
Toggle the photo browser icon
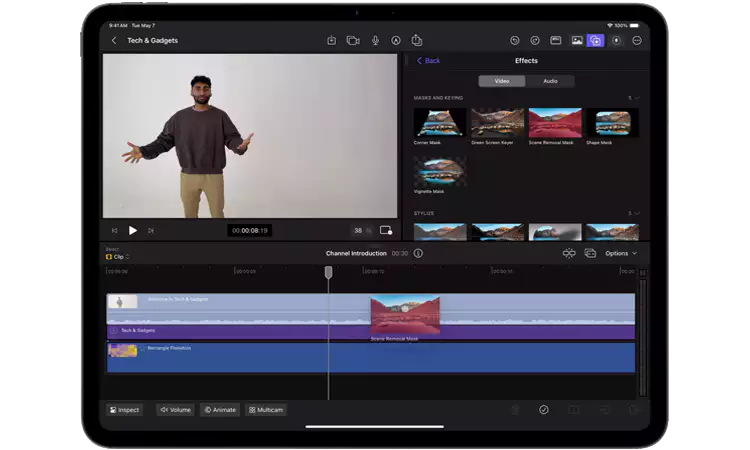tap(577, 41)
